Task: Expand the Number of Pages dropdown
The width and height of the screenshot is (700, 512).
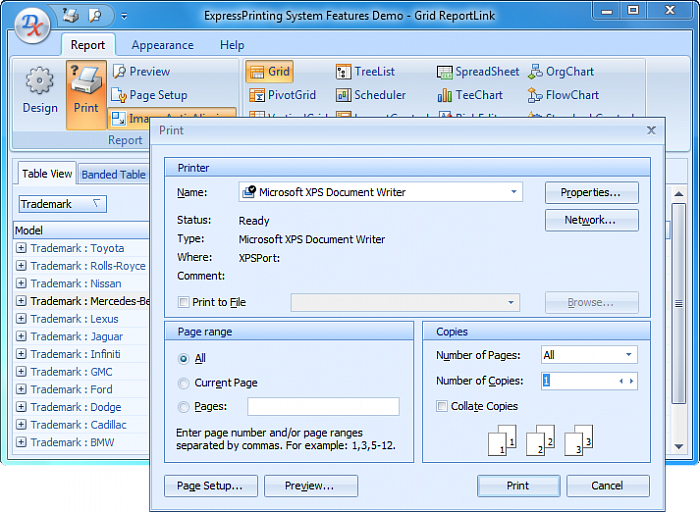Action: [628, 355]
